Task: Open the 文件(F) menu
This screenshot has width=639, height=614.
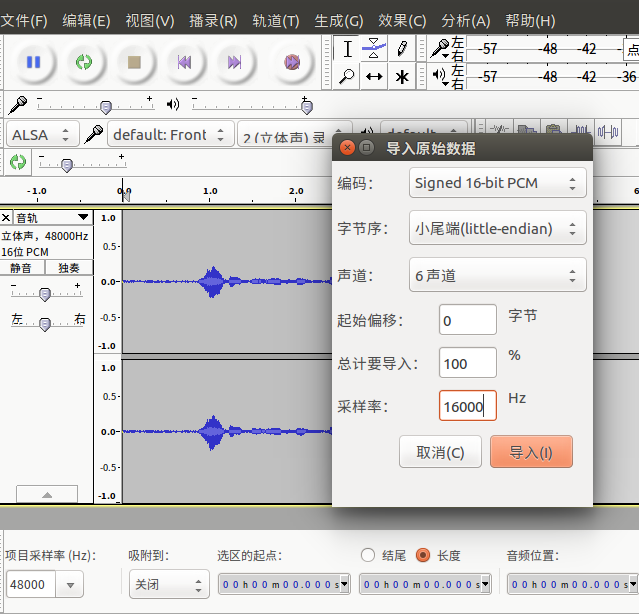Action: 24,21
